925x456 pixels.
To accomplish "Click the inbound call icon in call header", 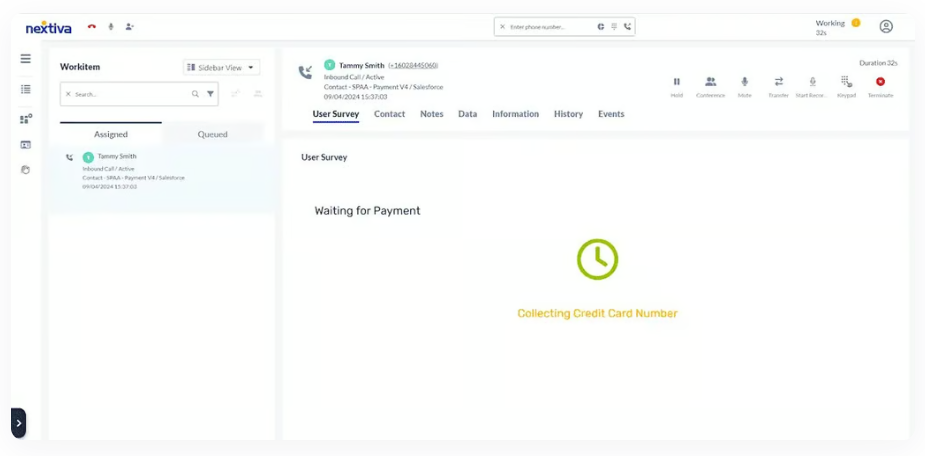I will (305, 73).
